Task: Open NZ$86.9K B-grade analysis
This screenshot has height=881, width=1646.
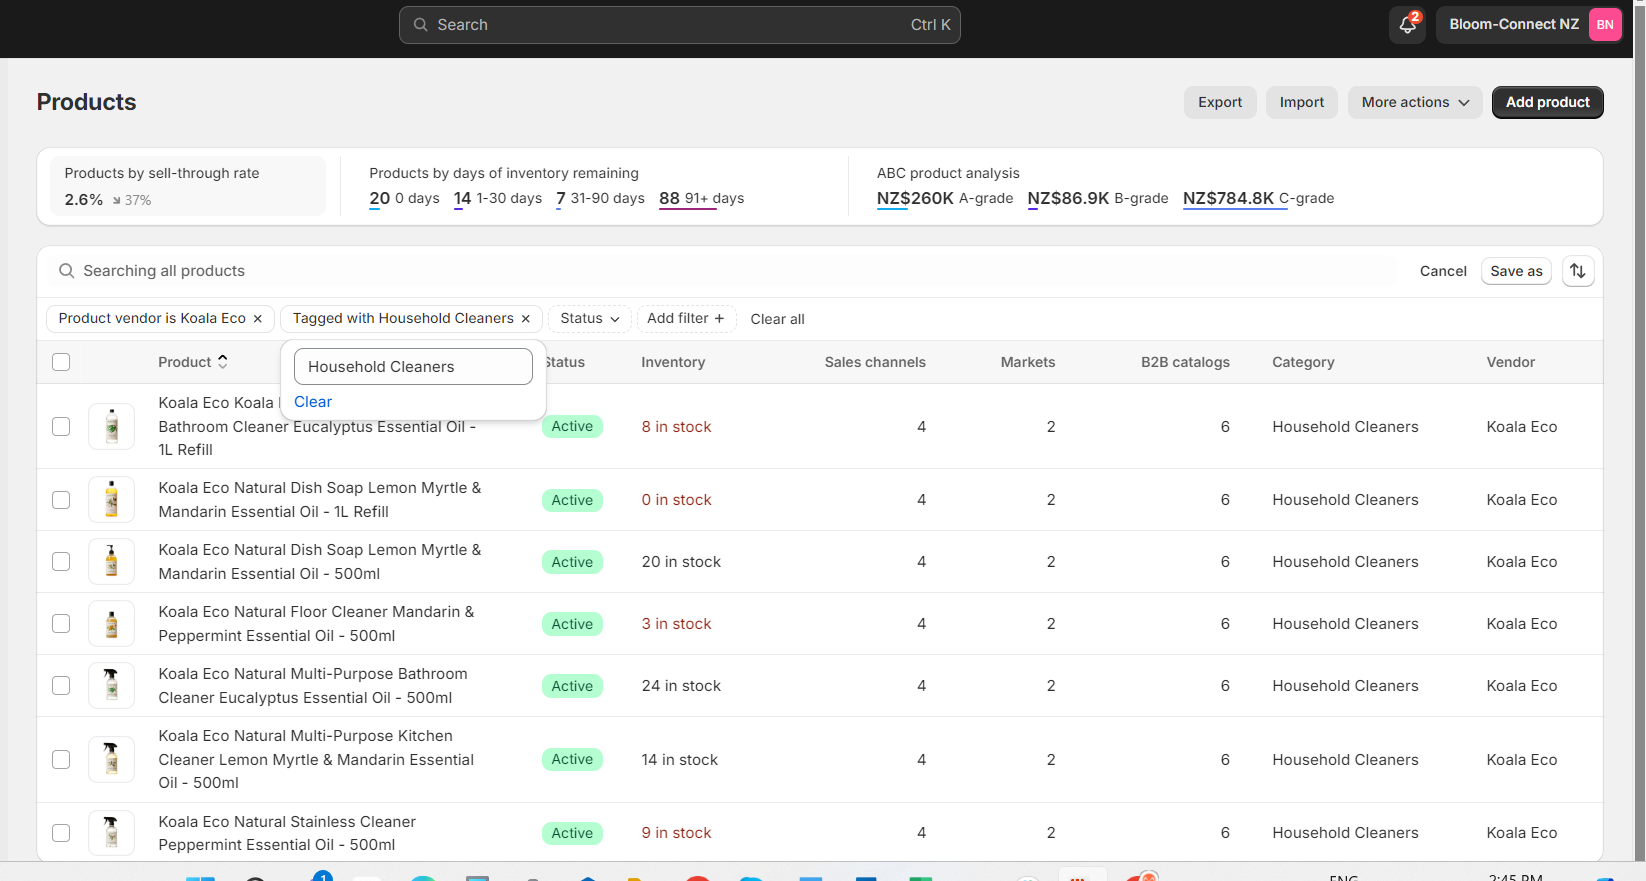Action: (x=1098, y=199)
